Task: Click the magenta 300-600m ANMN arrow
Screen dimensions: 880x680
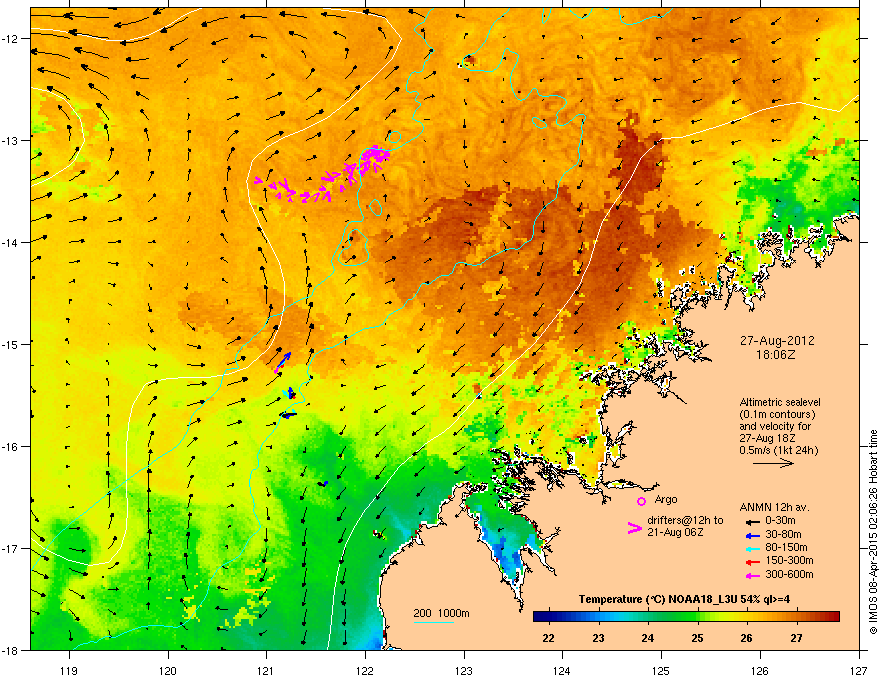Action: coord(751,575)
